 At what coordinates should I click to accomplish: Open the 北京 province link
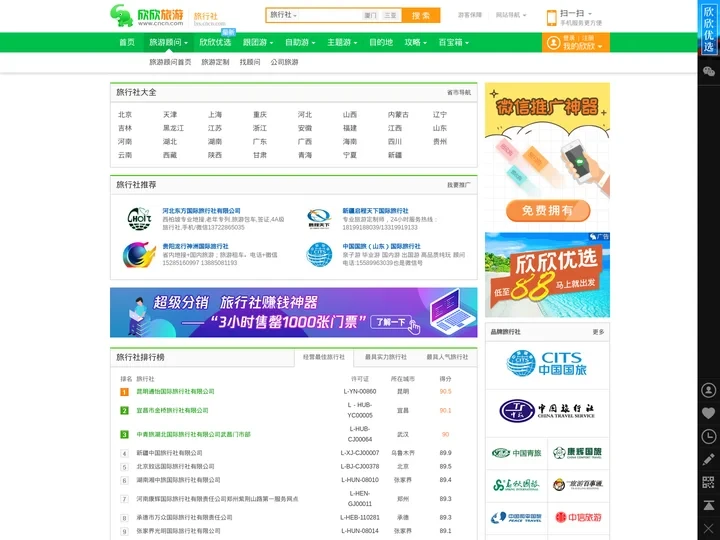pos(125,114)
